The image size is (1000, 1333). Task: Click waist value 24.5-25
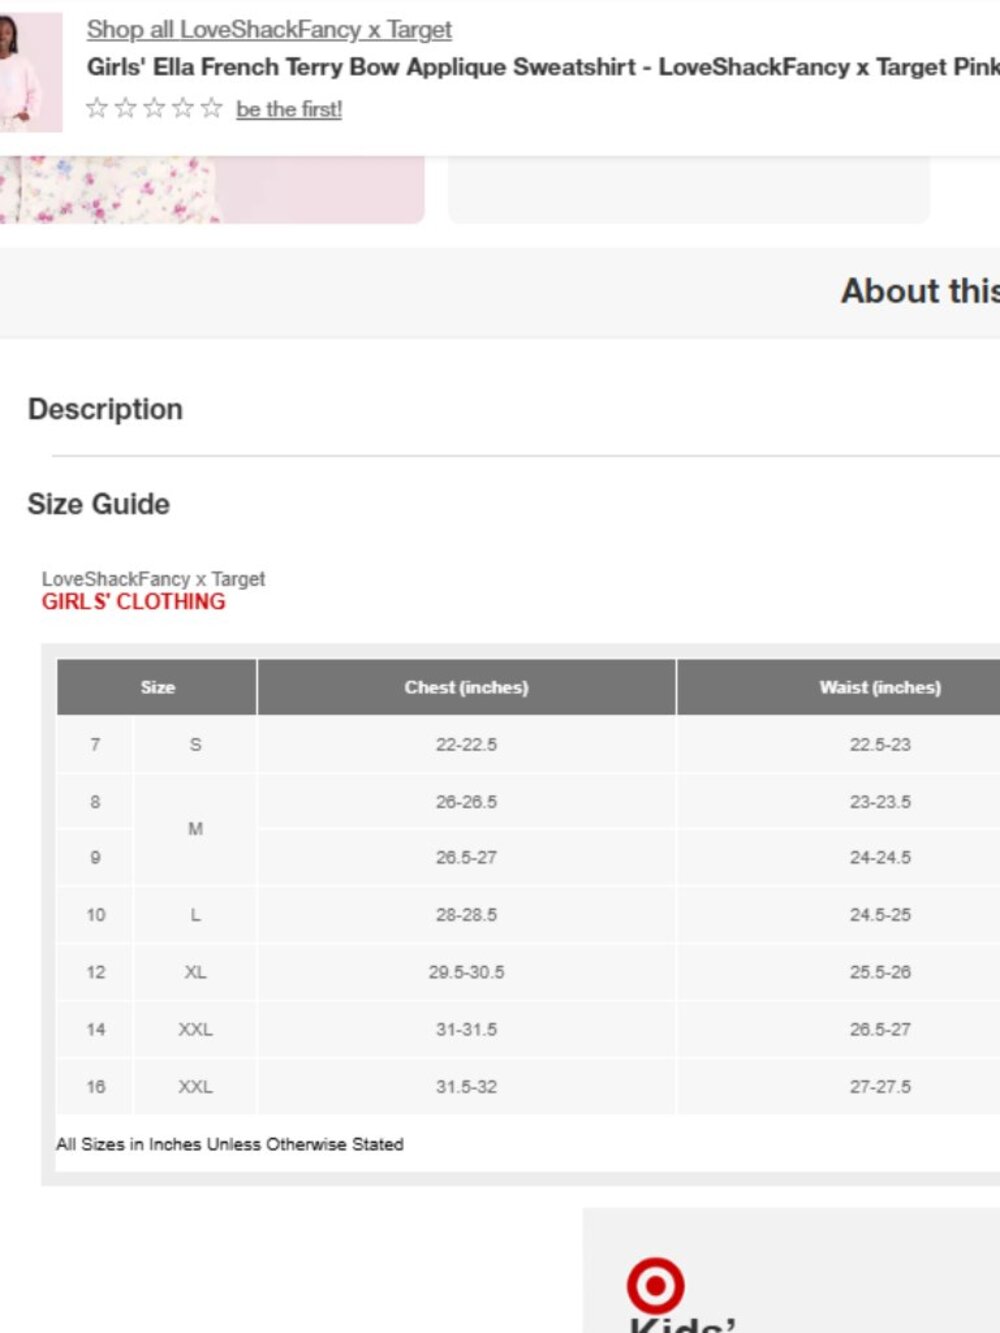tap(880, 914)
